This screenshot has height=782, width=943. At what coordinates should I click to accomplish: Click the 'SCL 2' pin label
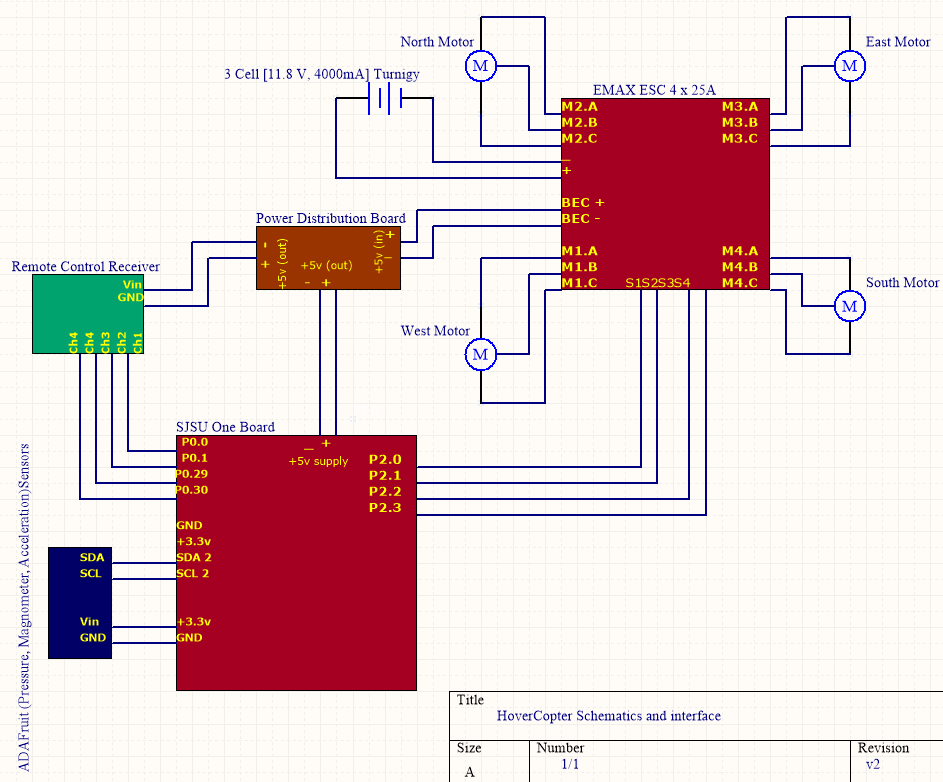point(192,573)
